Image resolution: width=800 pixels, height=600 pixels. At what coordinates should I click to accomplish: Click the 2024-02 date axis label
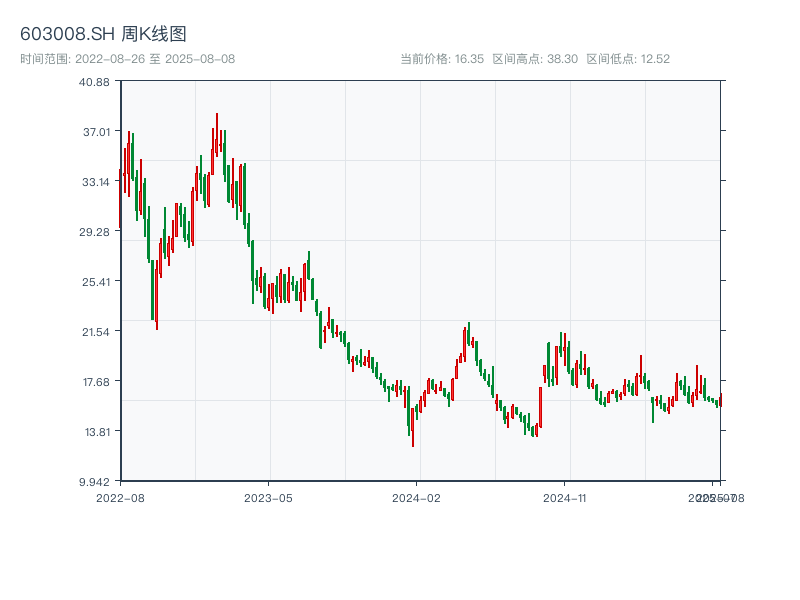click(x=417, y=497)
